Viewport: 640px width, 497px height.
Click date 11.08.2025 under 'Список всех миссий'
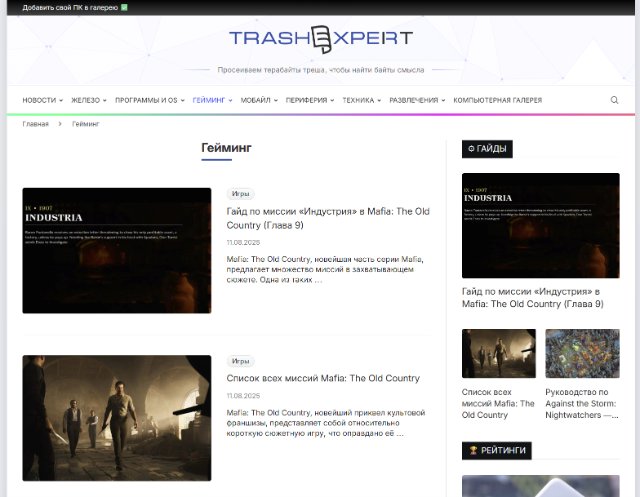[x=243, y=396]
